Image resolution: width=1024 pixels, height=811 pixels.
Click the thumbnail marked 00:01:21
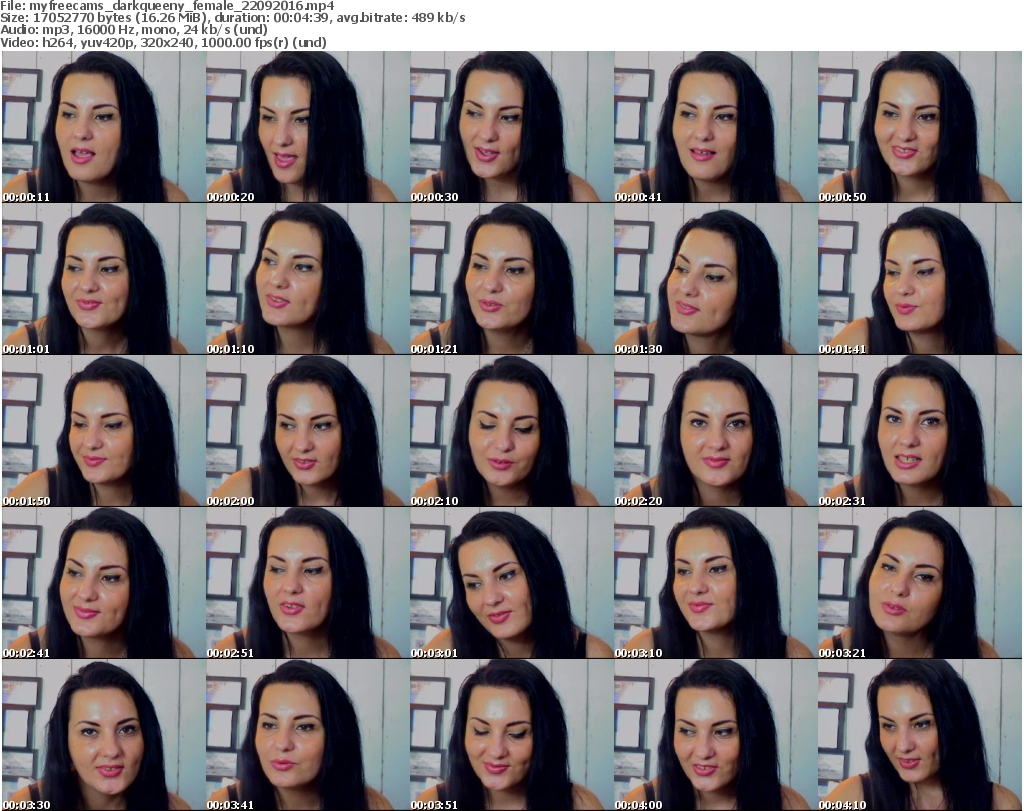(511, 279)
